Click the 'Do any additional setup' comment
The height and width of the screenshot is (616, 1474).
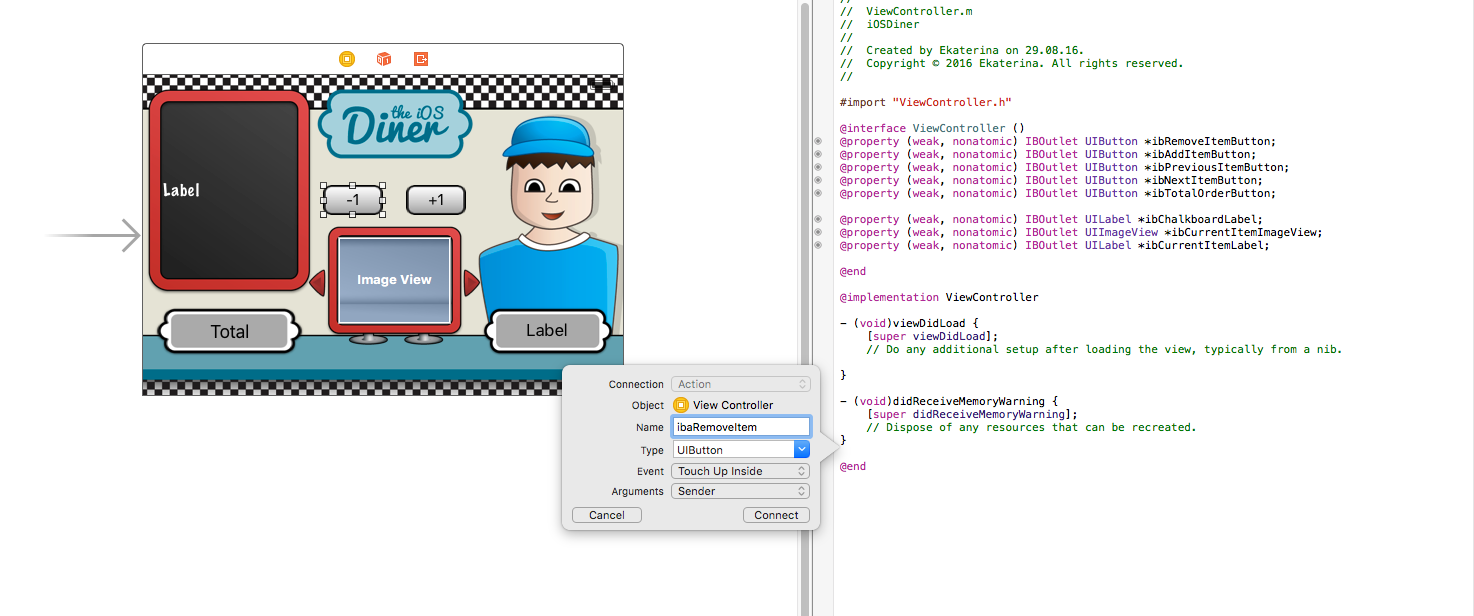tap(1104, 349)
